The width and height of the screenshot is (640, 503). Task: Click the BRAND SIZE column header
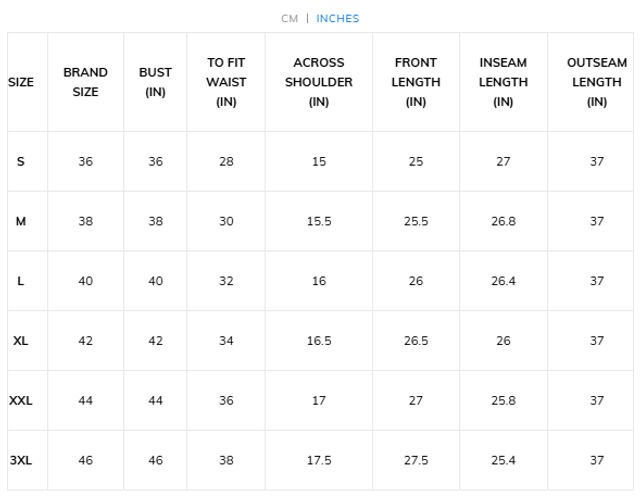(85, 82)
